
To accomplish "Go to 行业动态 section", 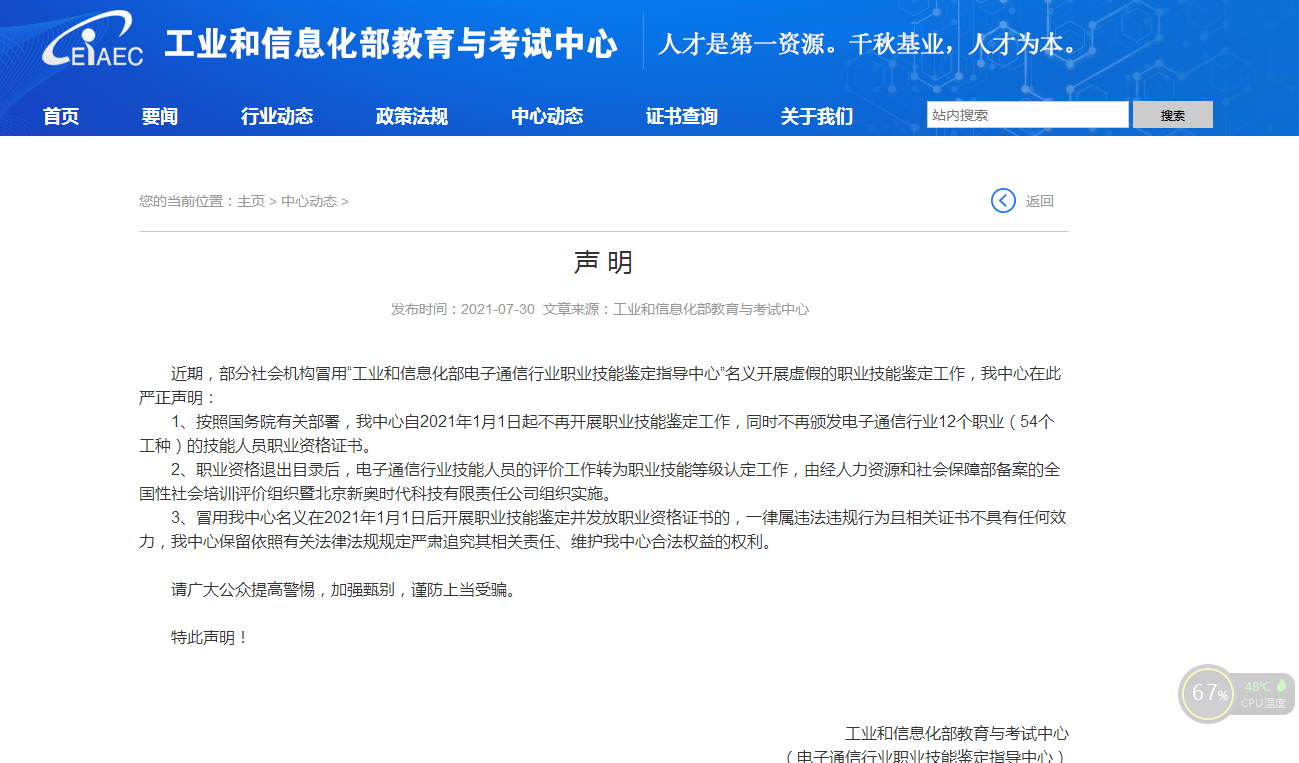I will 277,116.
